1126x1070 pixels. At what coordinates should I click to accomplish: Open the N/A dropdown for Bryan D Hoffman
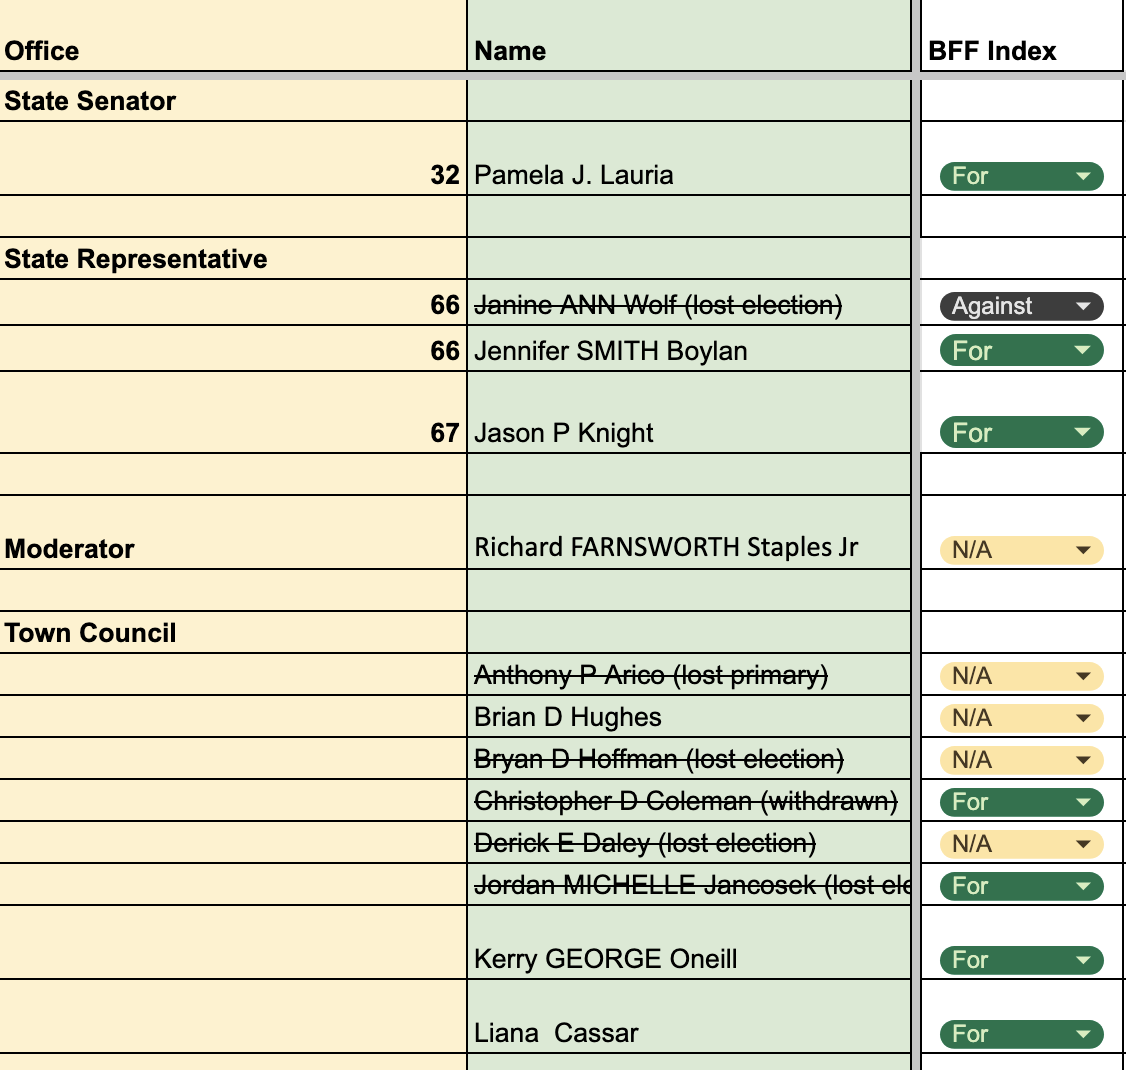coord(1021,760)
